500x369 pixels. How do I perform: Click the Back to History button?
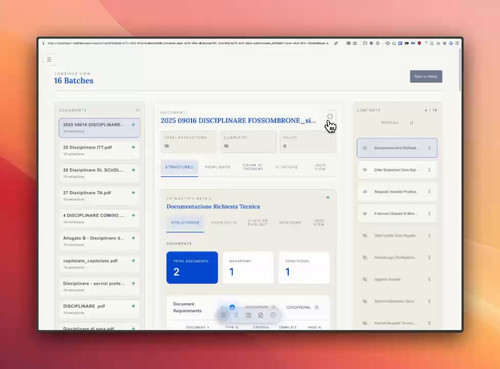(x=426, y=76)
